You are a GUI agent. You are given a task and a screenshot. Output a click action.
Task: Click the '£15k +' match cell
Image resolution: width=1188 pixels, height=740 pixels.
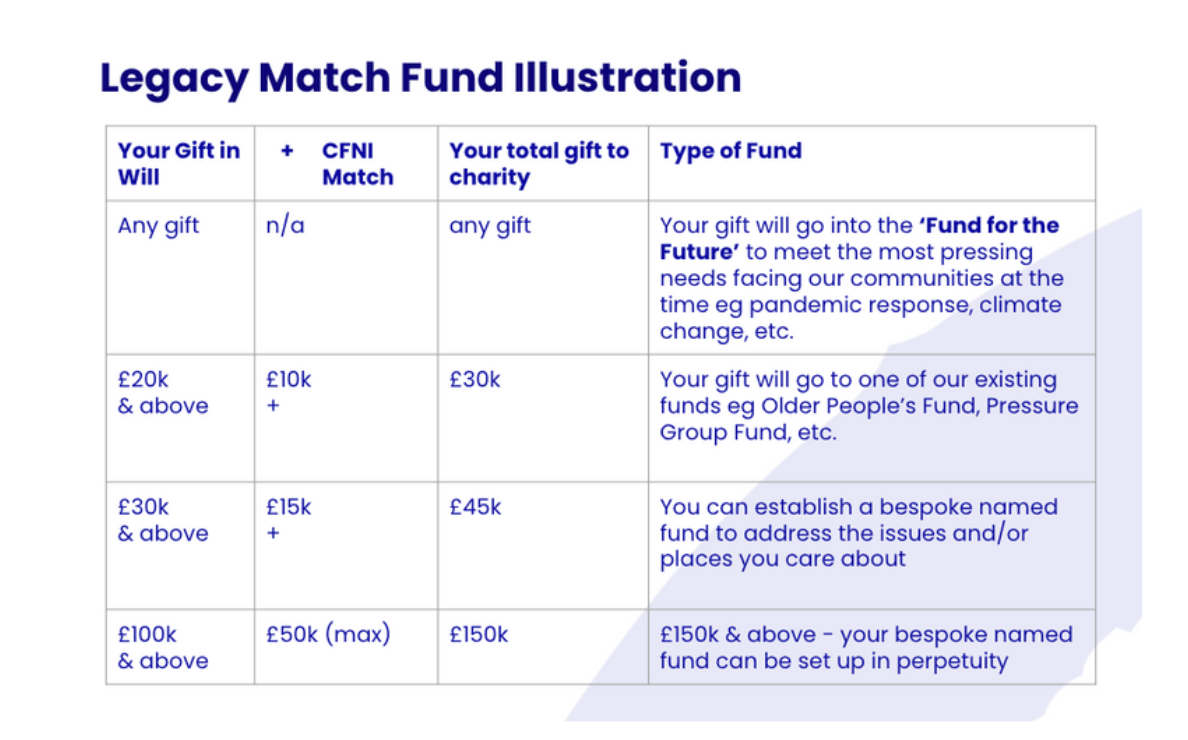288,520
